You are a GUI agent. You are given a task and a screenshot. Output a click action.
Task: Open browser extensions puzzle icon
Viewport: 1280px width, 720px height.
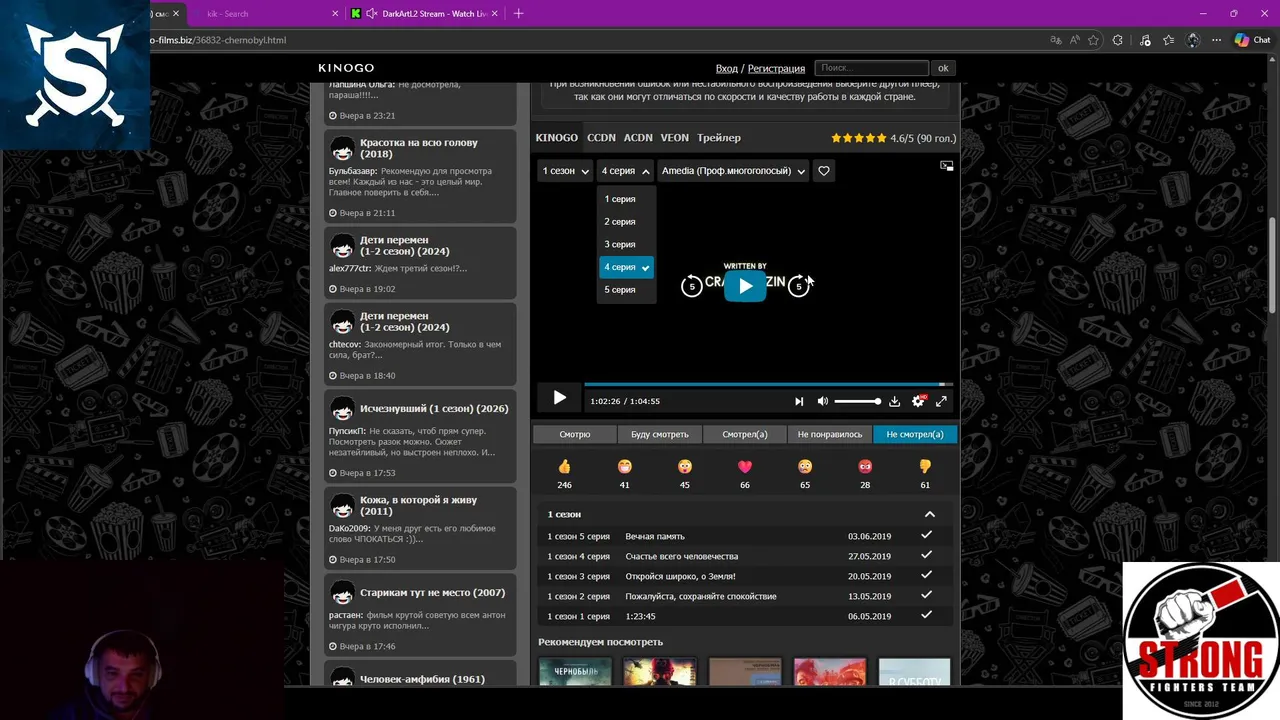pyautogui.click(x=1118, y=40)
